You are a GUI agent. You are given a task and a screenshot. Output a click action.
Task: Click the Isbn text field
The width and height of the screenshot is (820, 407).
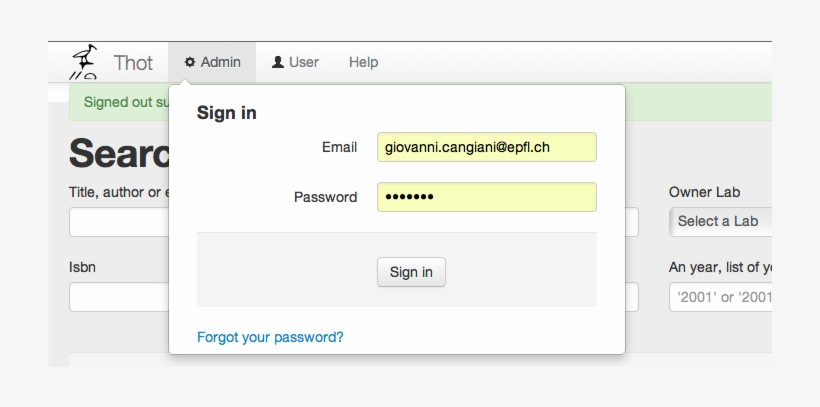pos(118,297)
